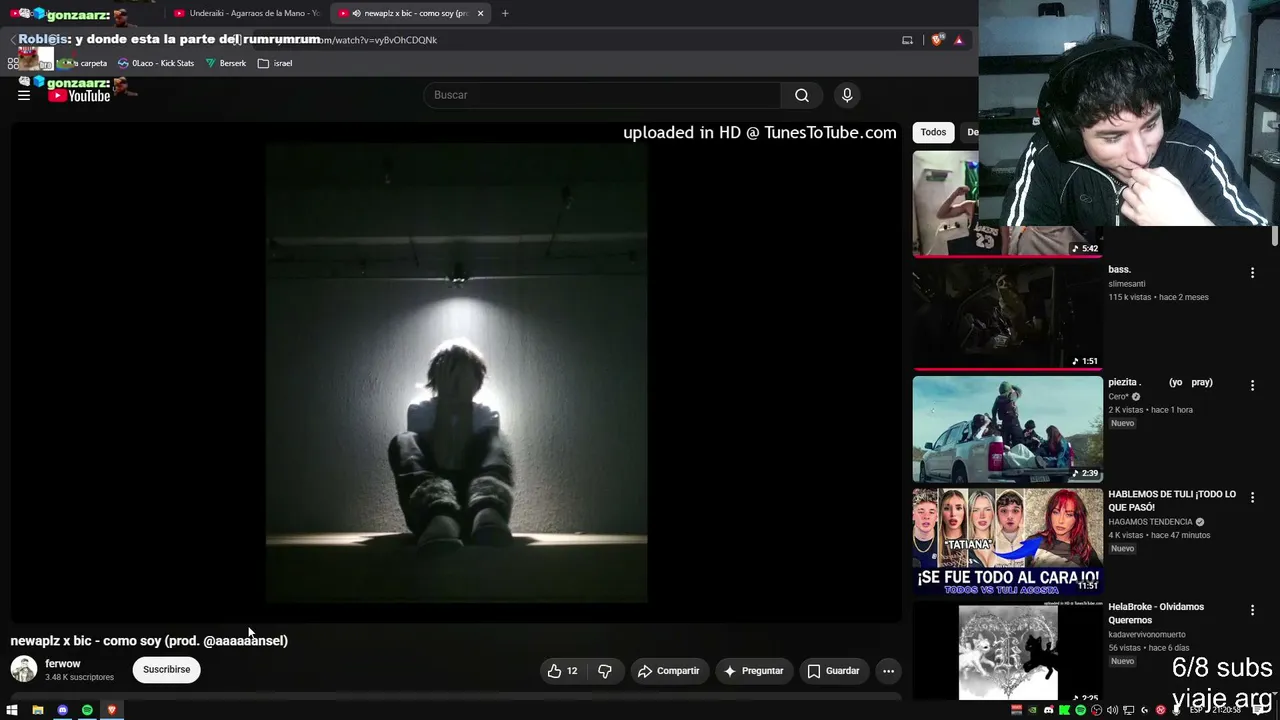Click the kadavervivonomuerto channel name
This screenshot has height=720, width=1280.
(1146, 634)
